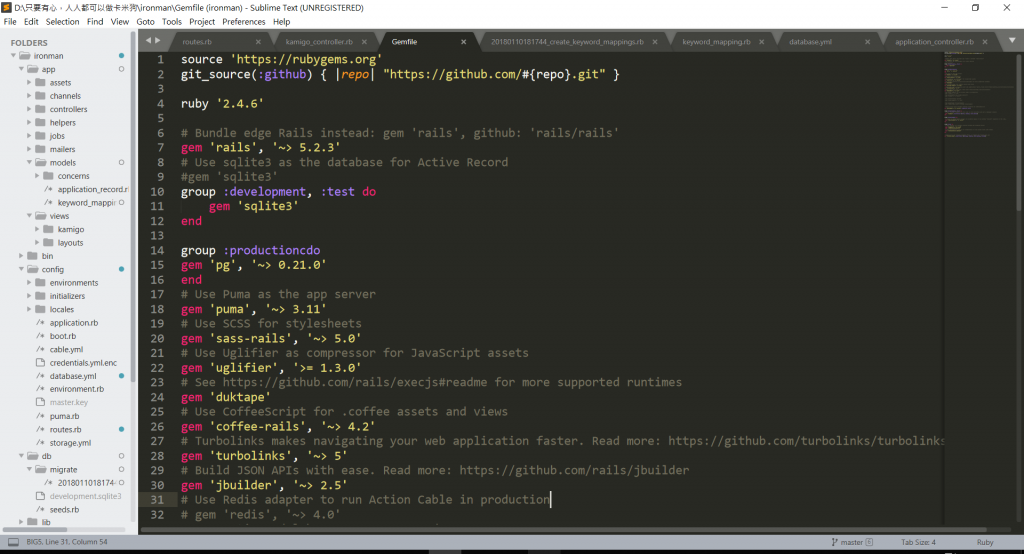Viewport: 1024px width, 554px height.
Task: Open cable.yml in the sidebar
Action: [66, 350]
